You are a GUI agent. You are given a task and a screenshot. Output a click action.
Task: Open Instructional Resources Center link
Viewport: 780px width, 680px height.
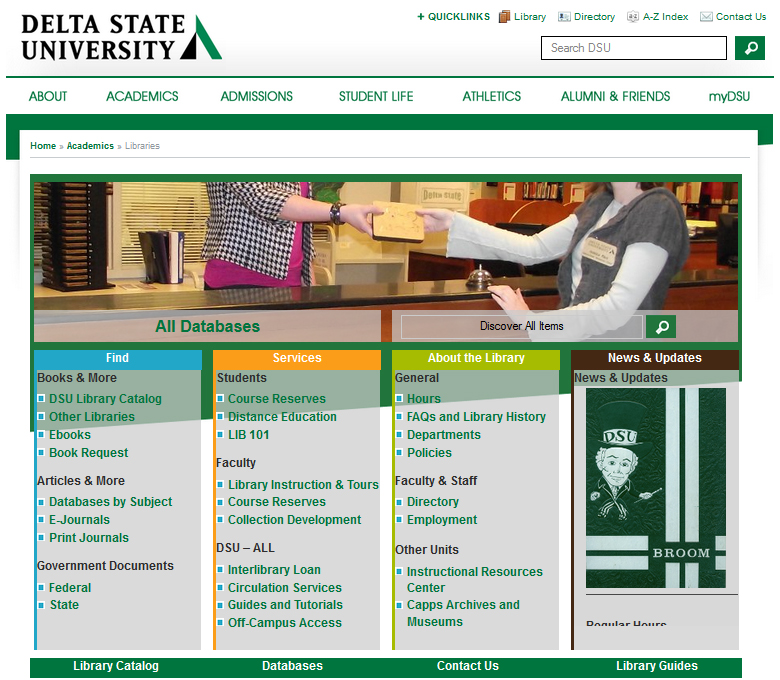click(x=475, y=580)
